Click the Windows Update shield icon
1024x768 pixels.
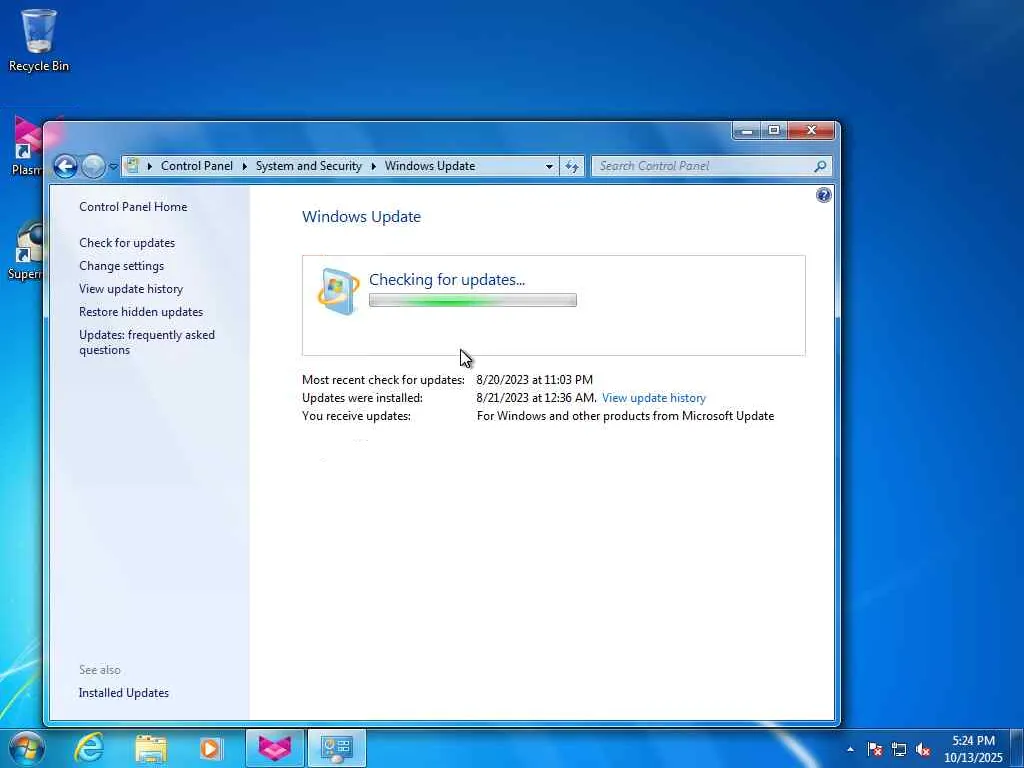(338, 291)
